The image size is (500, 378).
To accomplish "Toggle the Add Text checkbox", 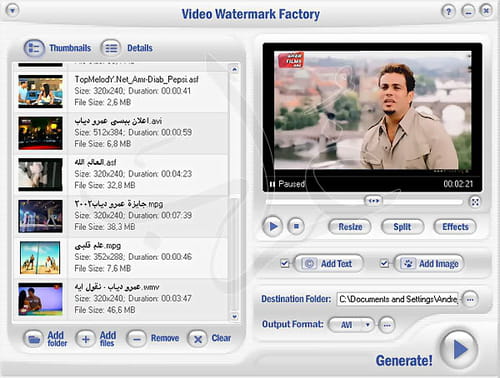I will coord(285,263).
